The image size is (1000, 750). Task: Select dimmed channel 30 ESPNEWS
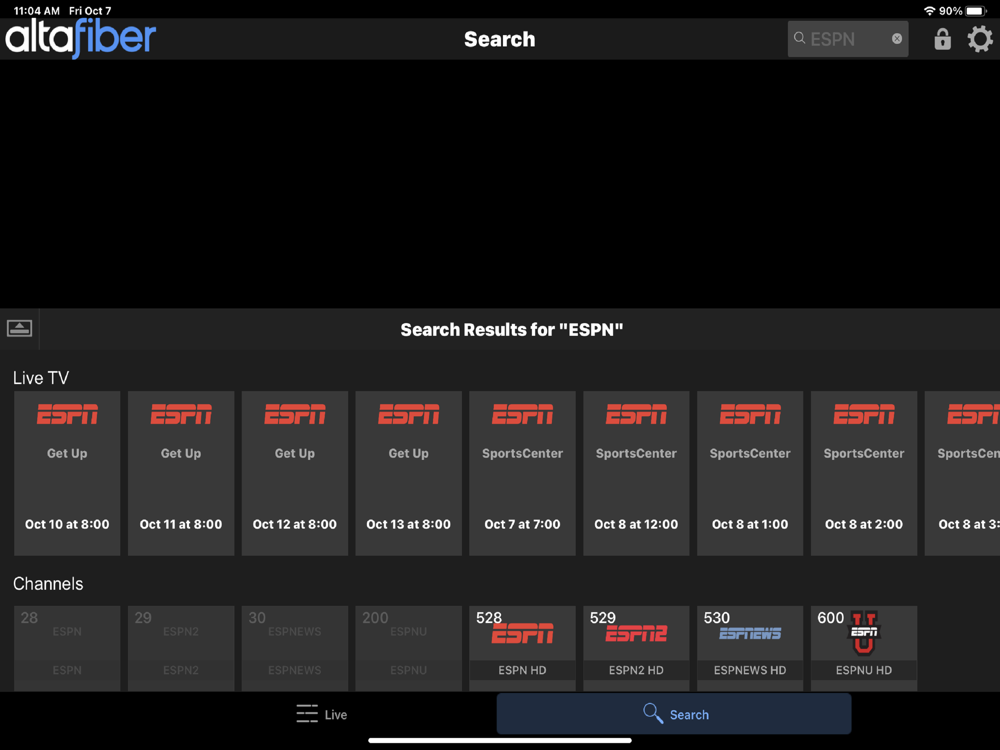tap(295, 648)
